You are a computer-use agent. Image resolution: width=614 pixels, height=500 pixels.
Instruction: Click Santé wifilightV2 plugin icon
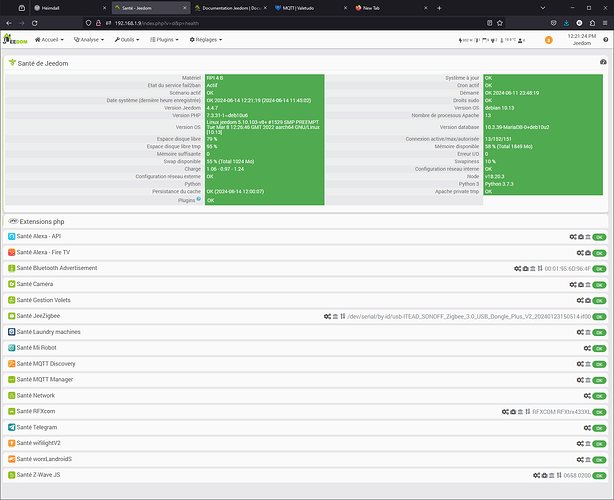click(x=12, y=443)
